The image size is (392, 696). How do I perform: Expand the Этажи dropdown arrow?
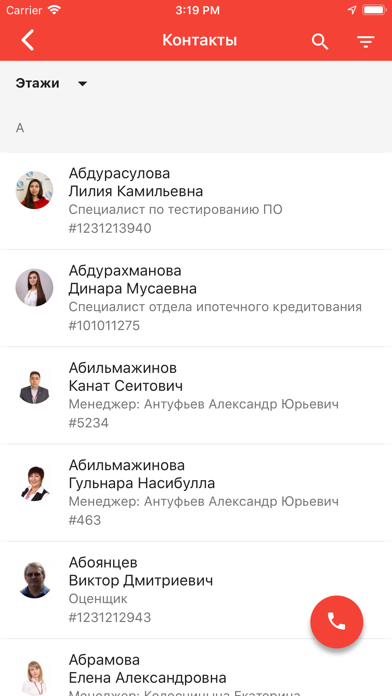pos(82,83)
